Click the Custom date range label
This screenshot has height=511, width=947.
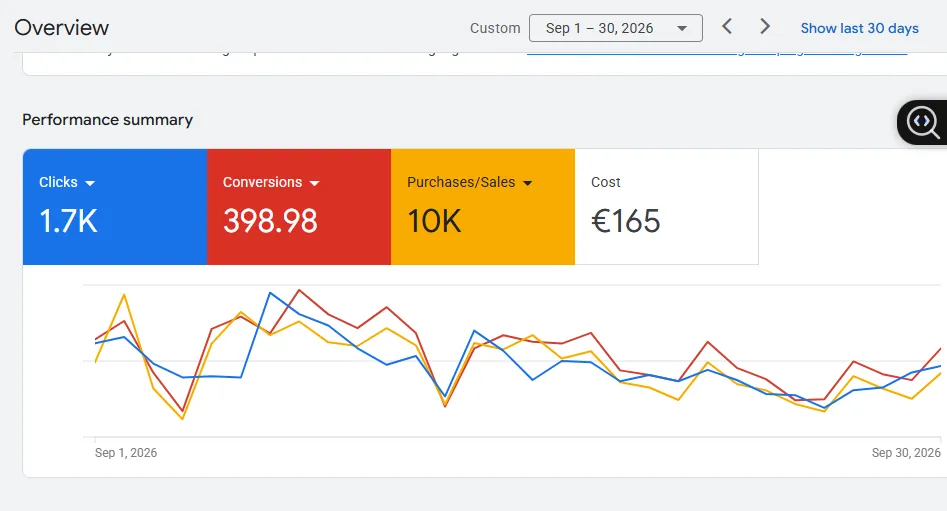(x=495, y=28)
